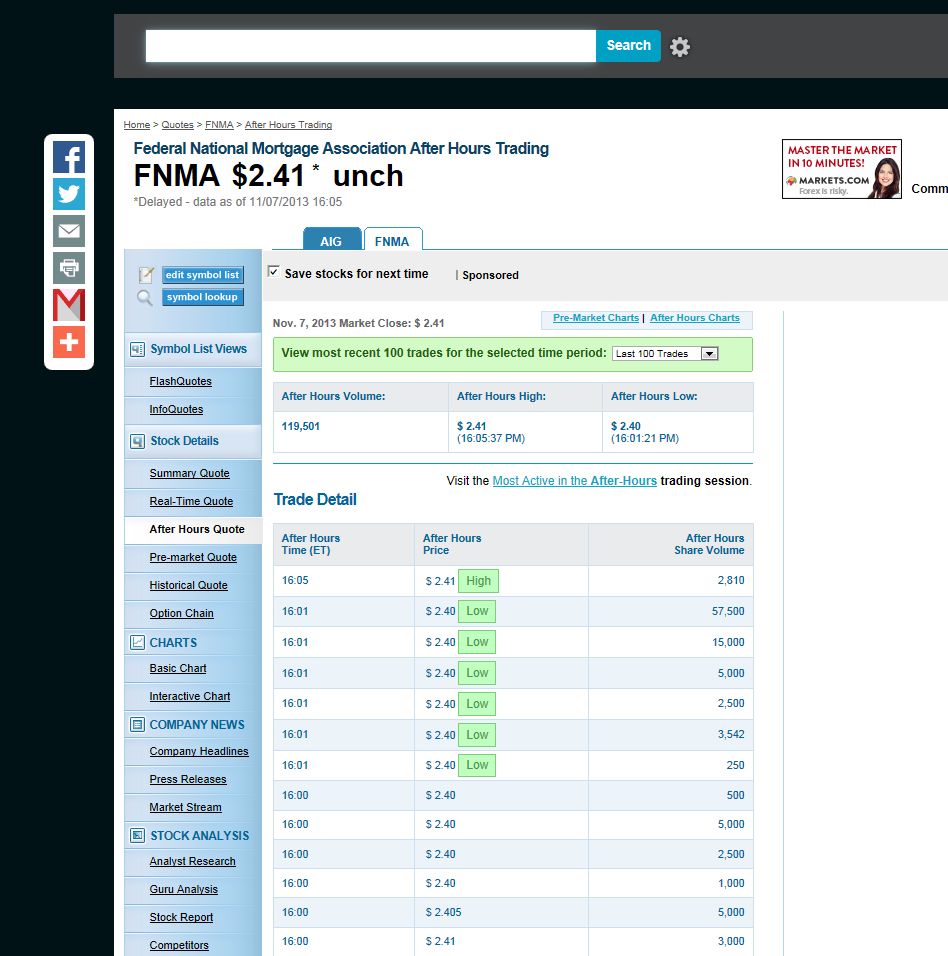Image resolution: width=948 pixels, height=956 pixels.
Task: Share page on Twitter
Action: (x=69, y=194)
